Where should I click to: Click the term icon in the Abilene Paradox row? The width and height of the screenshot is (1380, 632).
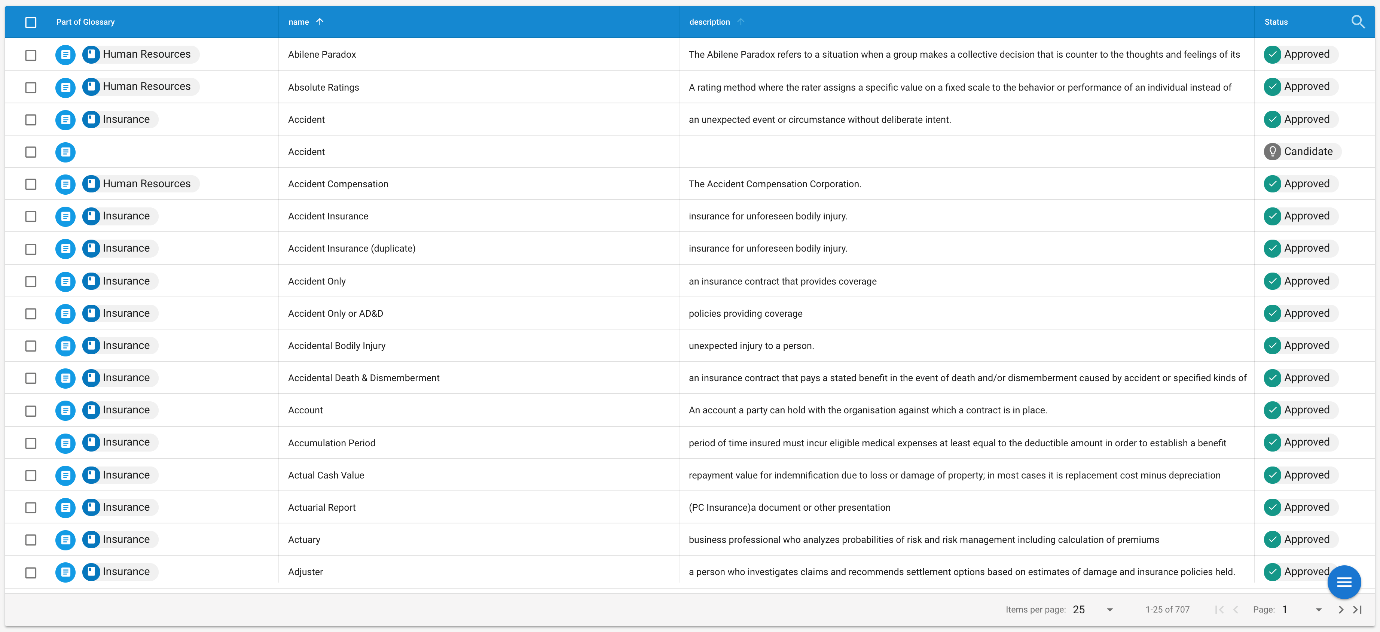(x=65, y=55)
